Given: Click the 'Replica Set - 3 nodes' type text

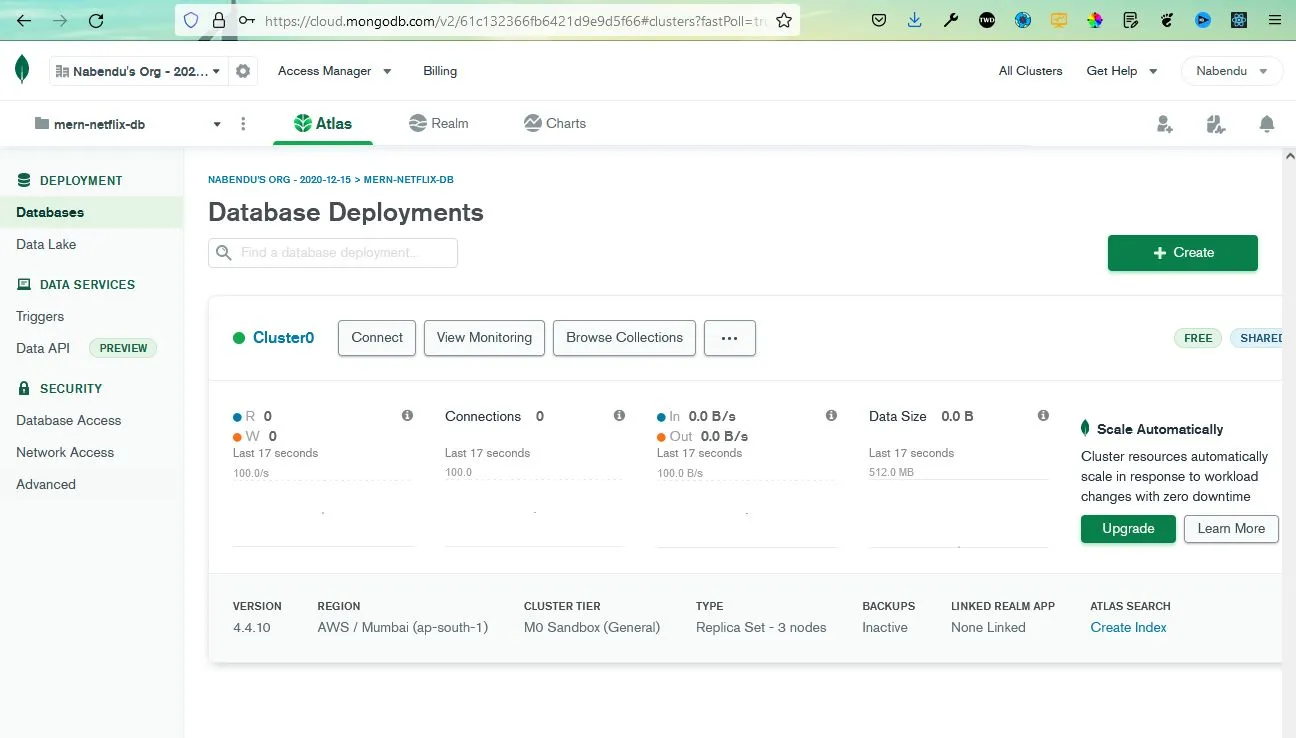Looking at the screenshot, I should click(x=761, y=627).
